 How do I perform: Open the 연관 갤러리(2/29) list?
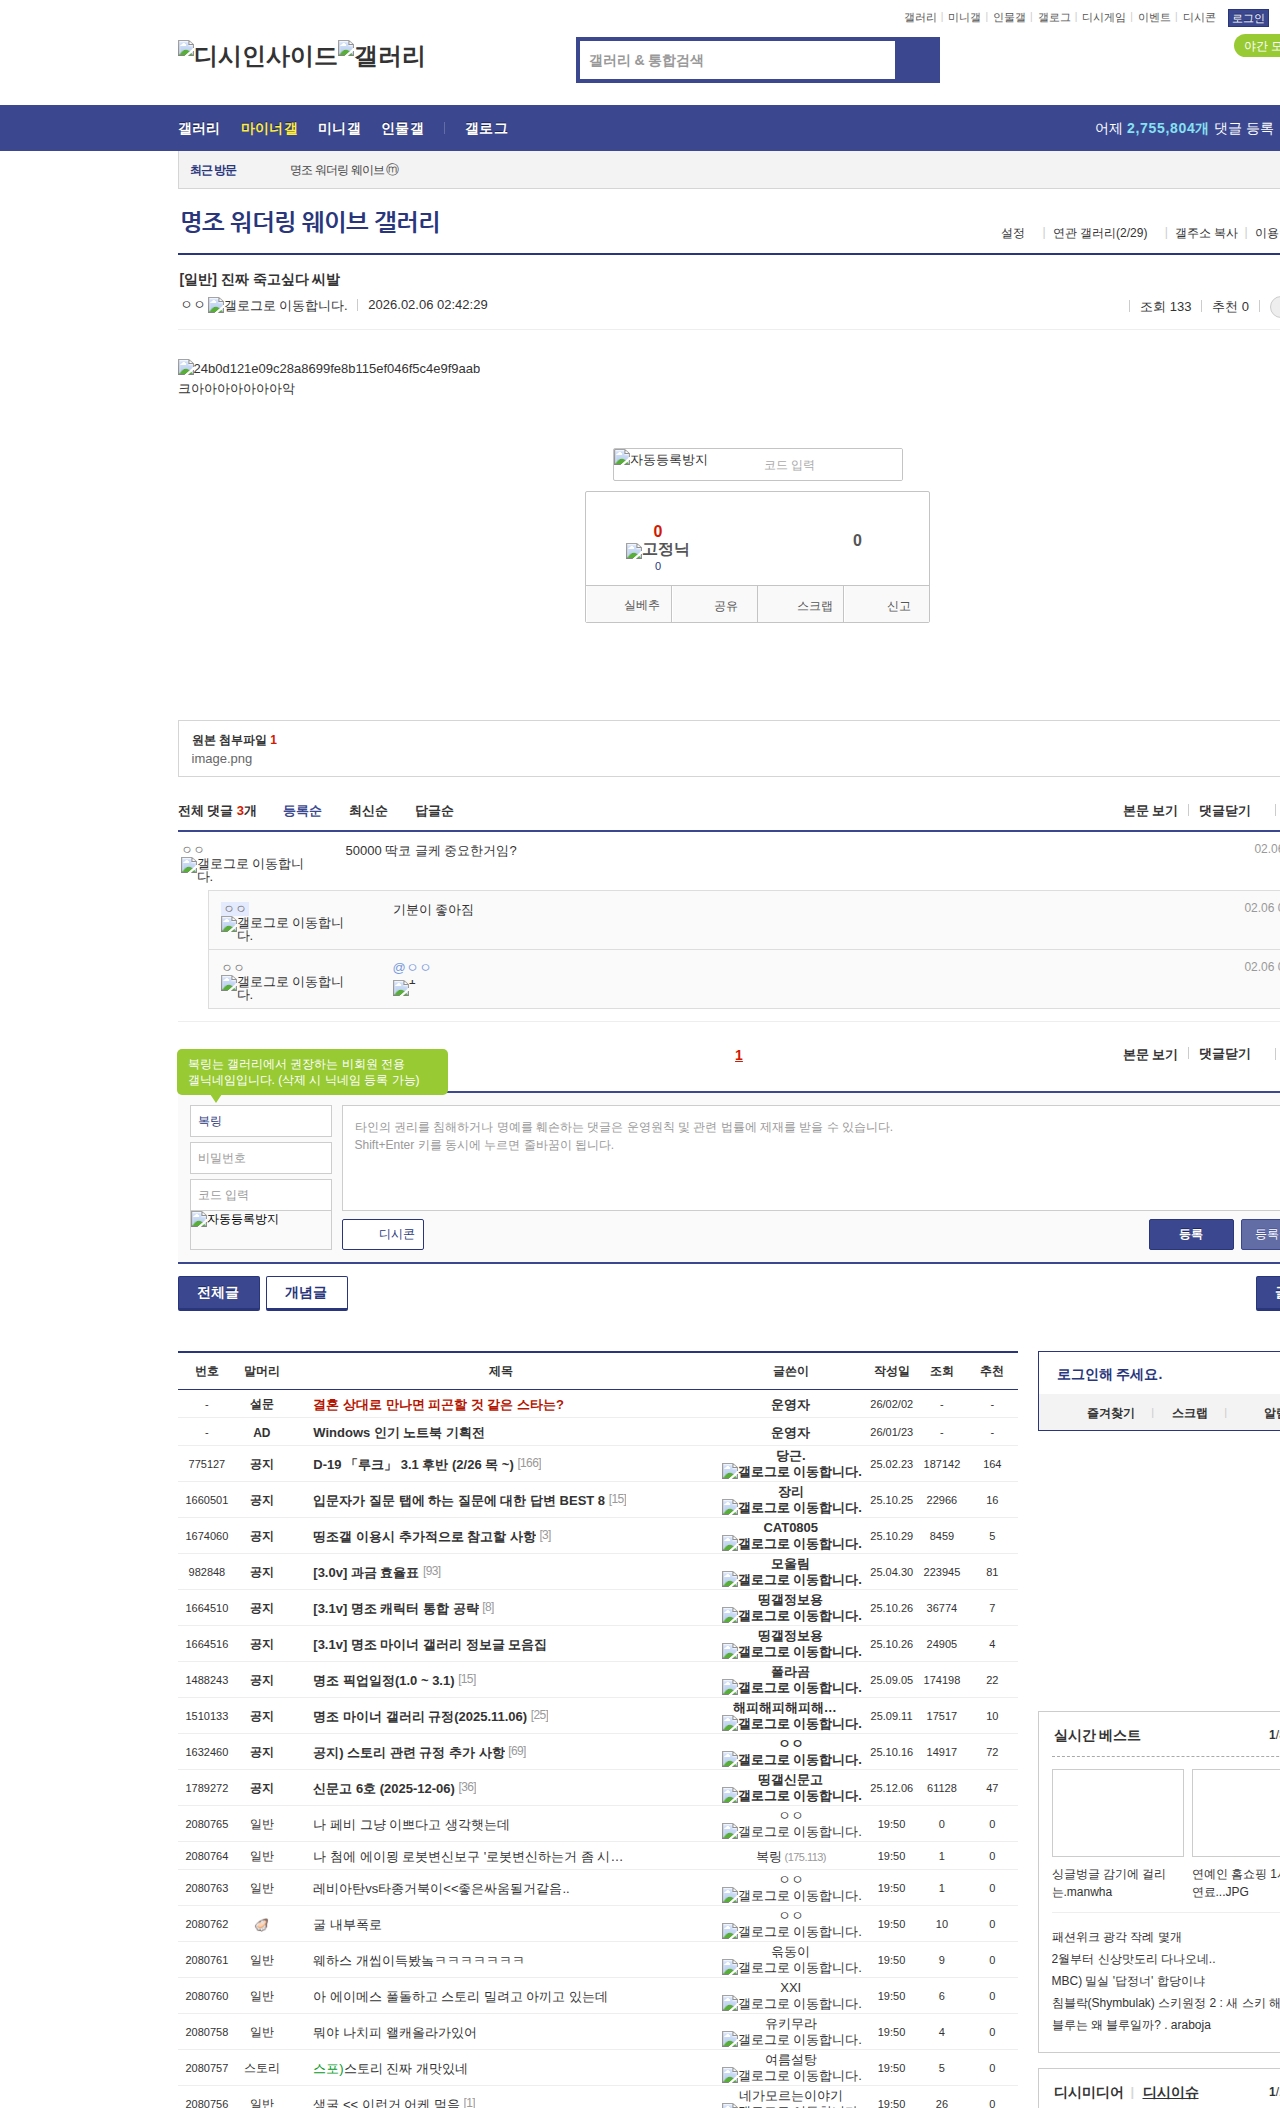click(x=1099, y=233)
